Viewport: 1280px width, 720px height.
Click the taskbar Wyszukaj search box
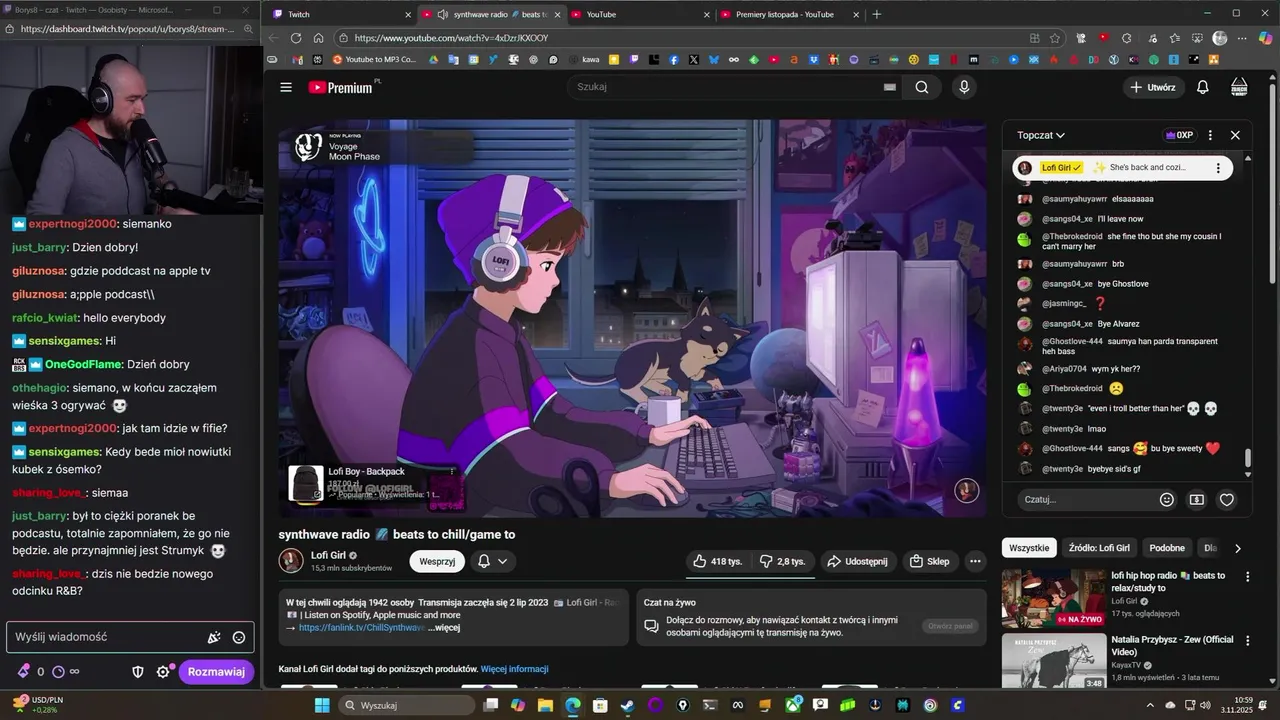[406, 705]
